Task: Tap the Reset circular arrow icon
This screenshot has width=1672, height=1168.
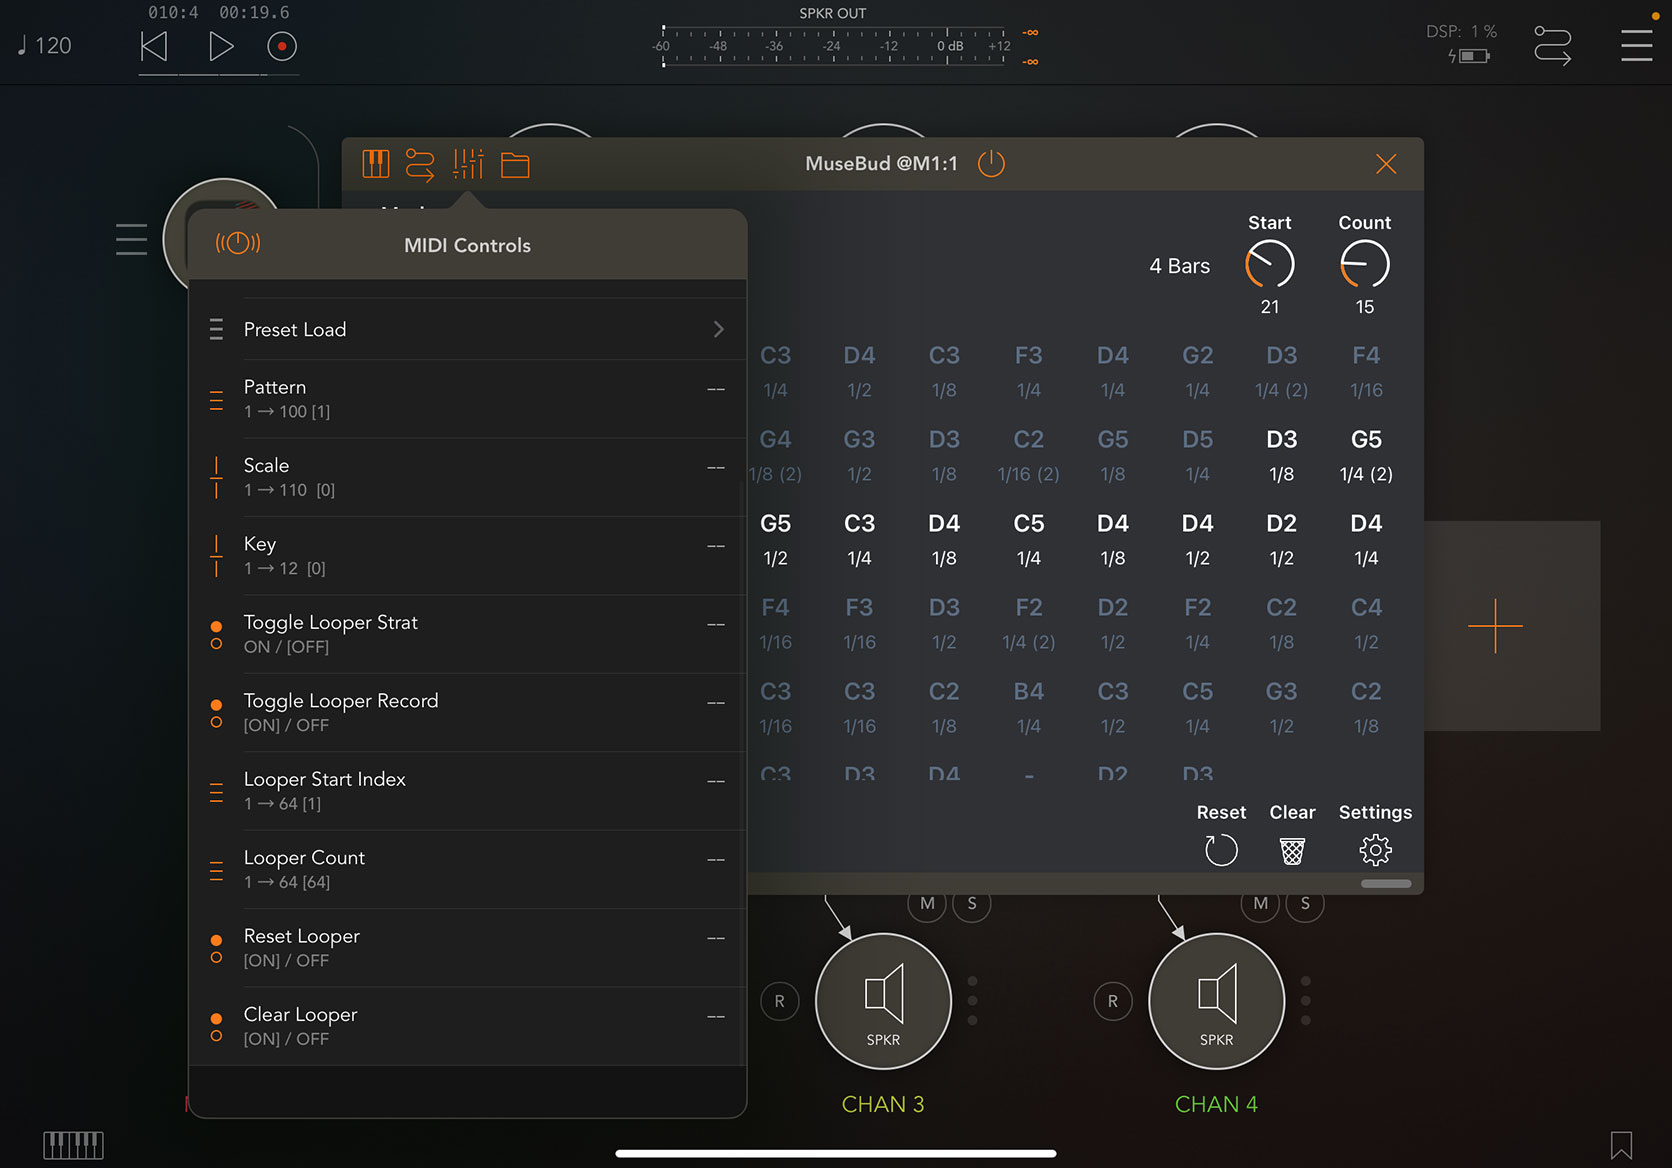Action: pyautogui.click(x=1221, y=850)
